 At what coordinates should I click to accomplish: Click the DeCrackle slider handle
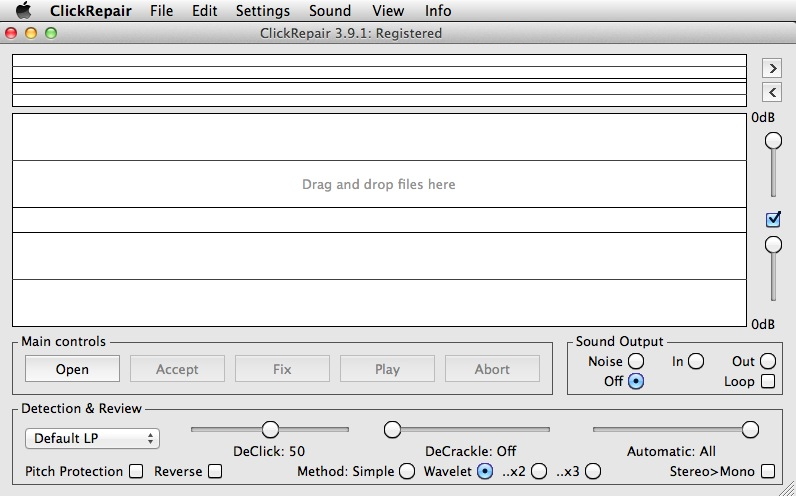[x=393, y=429]
